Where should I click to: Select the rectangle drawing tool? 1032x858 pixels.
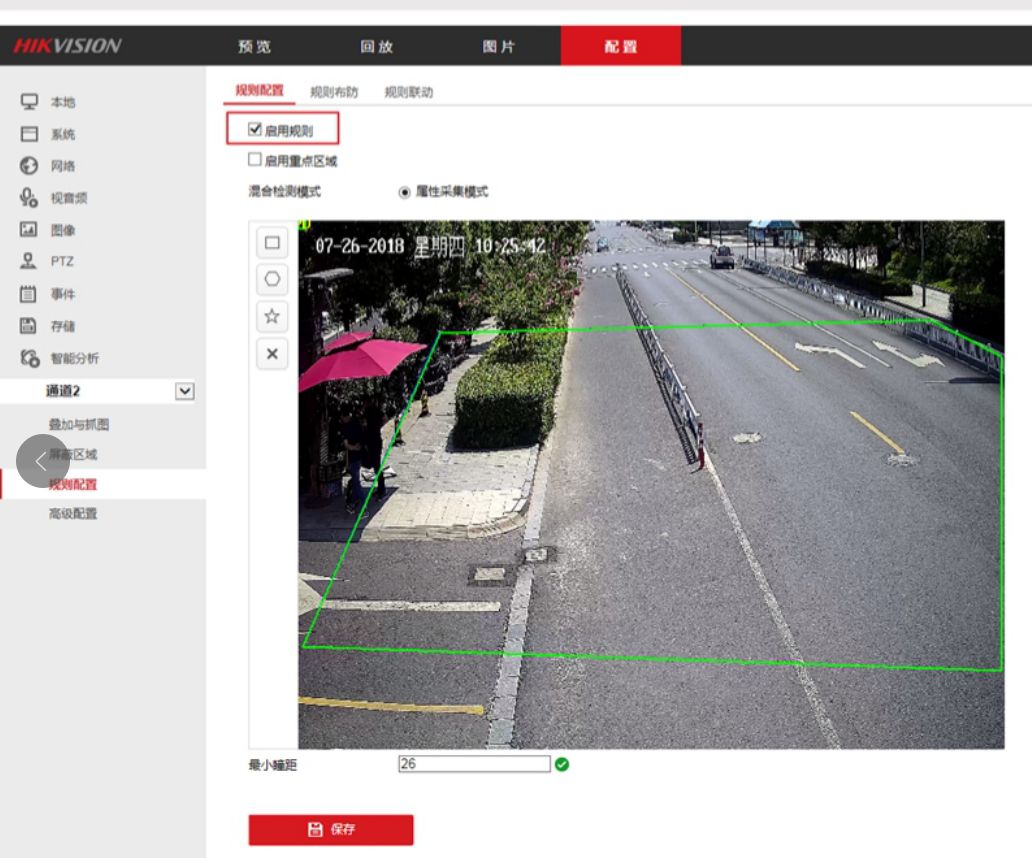point(271,243)
